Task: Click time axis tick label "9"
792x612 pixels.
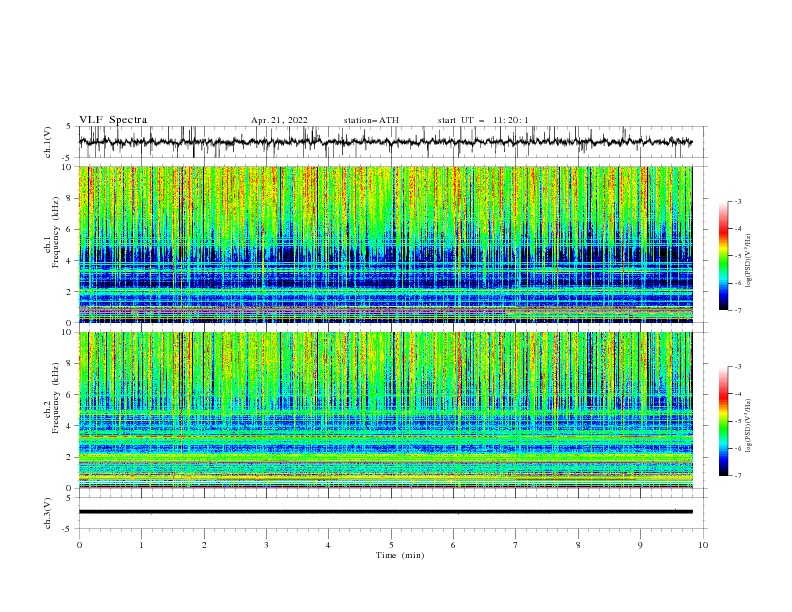Action: [x=640, y=545]
